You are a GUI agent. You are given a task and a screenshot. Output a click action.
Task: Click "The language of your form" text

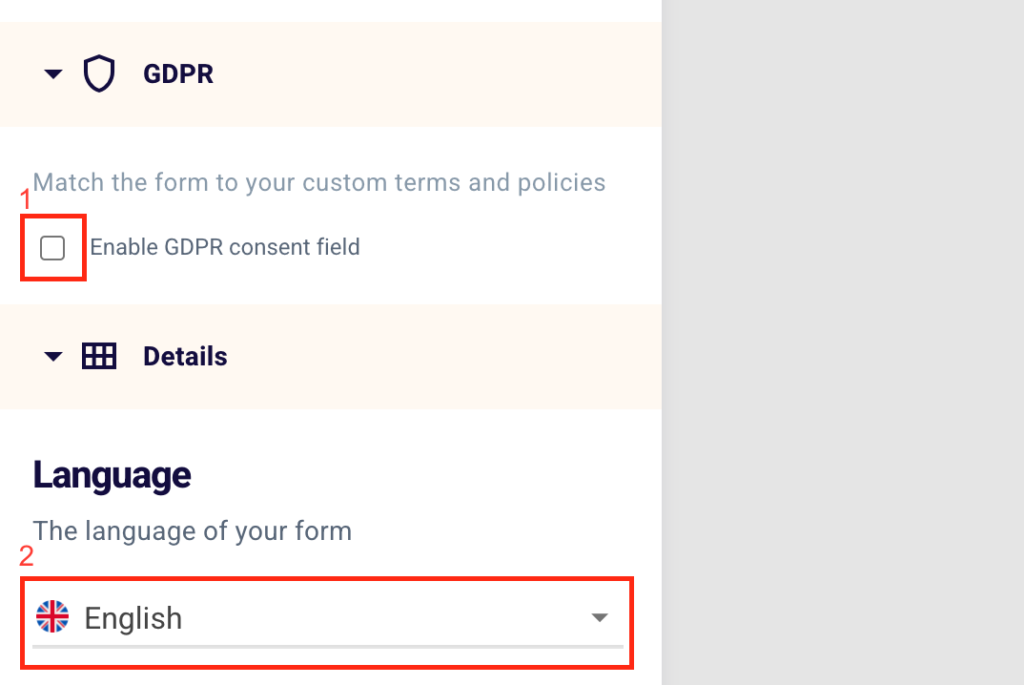[x=192, y=530]
